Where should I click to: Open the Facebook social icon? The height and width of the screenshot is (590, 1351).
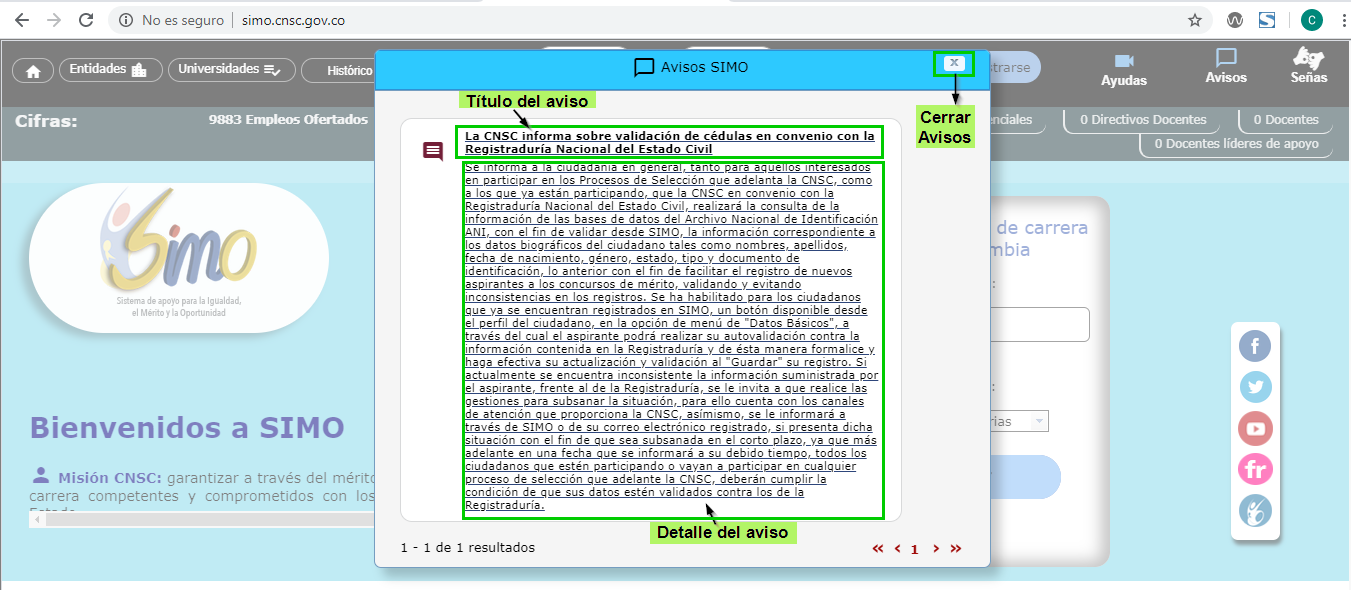point(1255,346)
